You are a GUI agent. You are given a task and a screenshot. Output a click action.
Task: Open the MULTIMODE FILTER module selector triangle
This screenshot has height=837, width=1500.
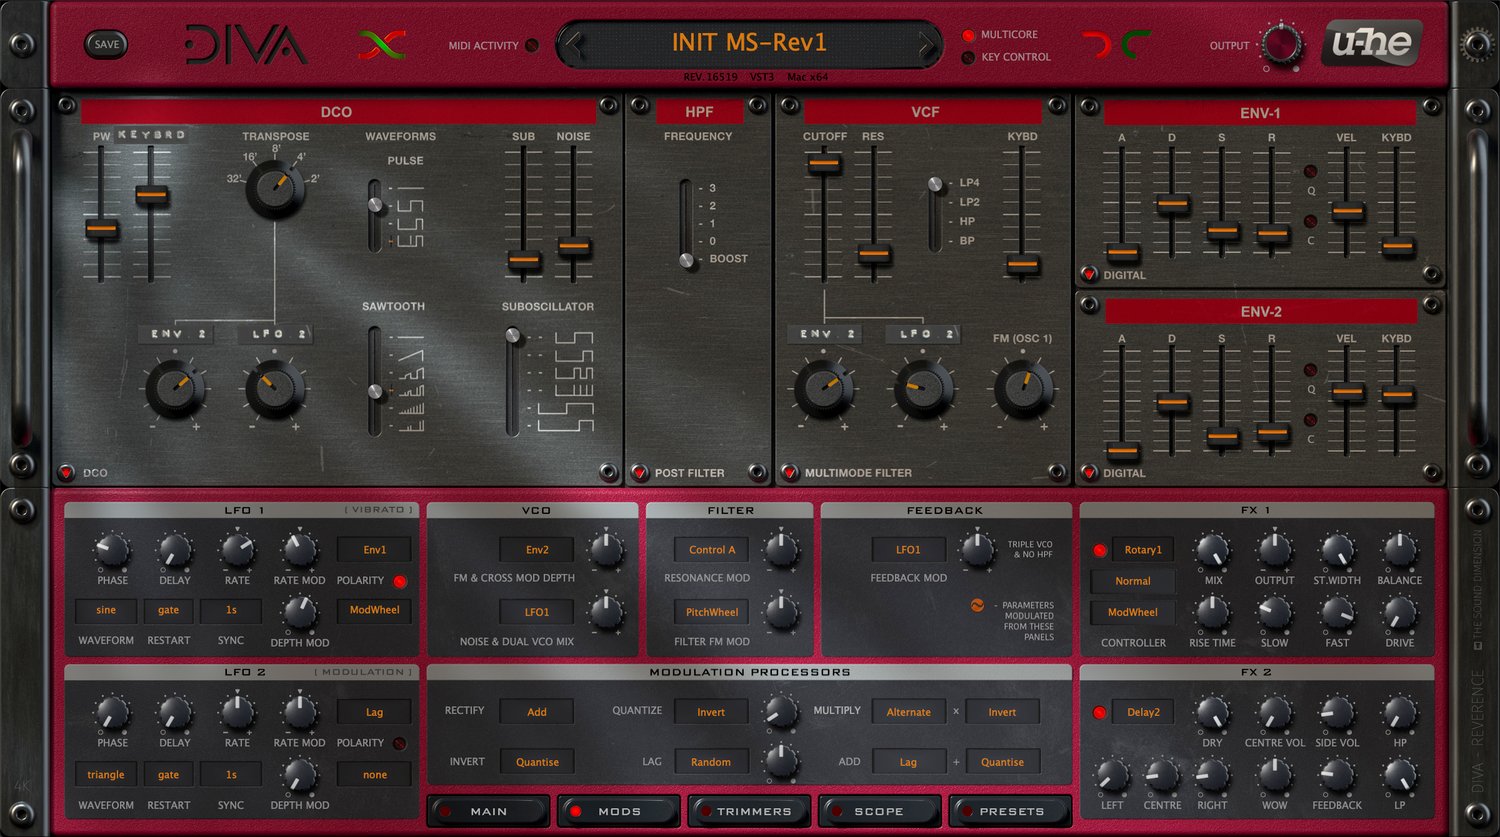pos(790,473)
